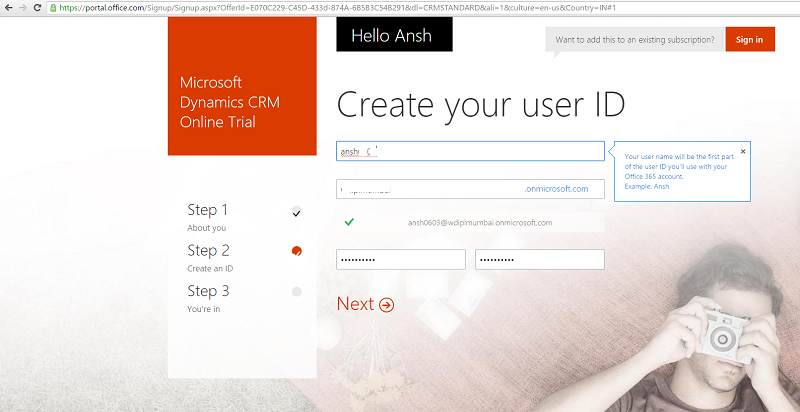Click the browser forward arrow
This screenshot has width=800, height=412.
22,8
